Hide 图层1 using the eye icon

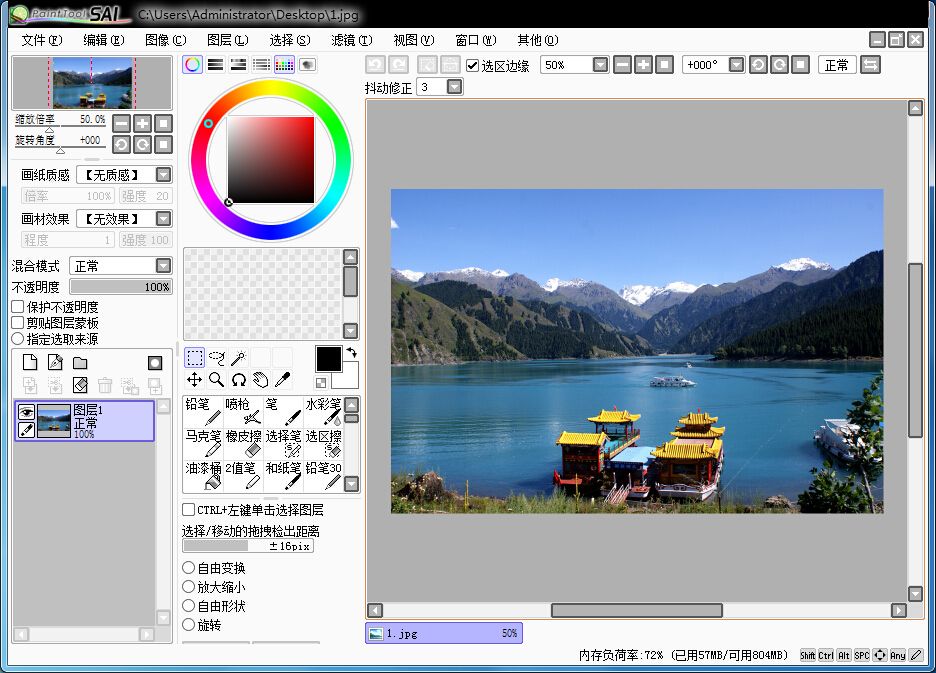26,412
